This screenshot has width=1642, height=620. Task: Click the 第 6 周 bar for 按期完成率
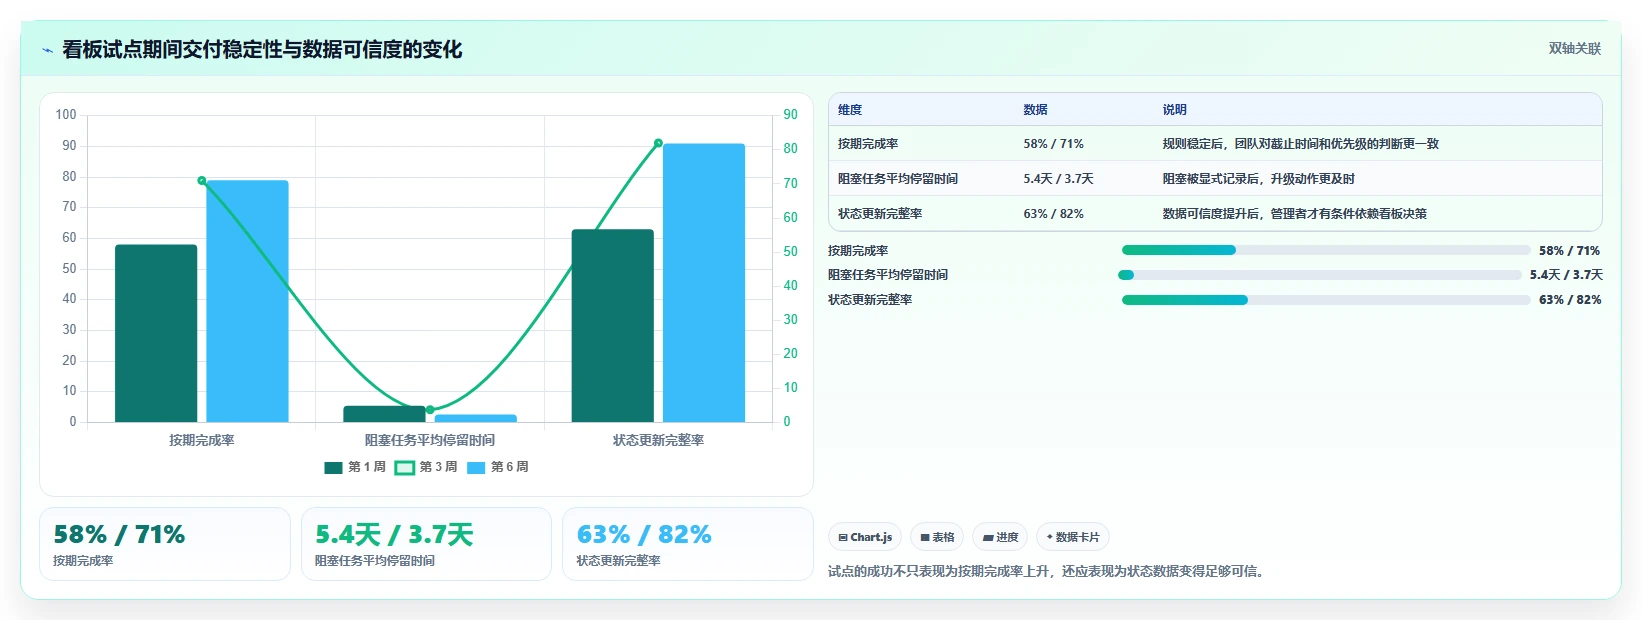pyautogui.click(x=247, y=301)
